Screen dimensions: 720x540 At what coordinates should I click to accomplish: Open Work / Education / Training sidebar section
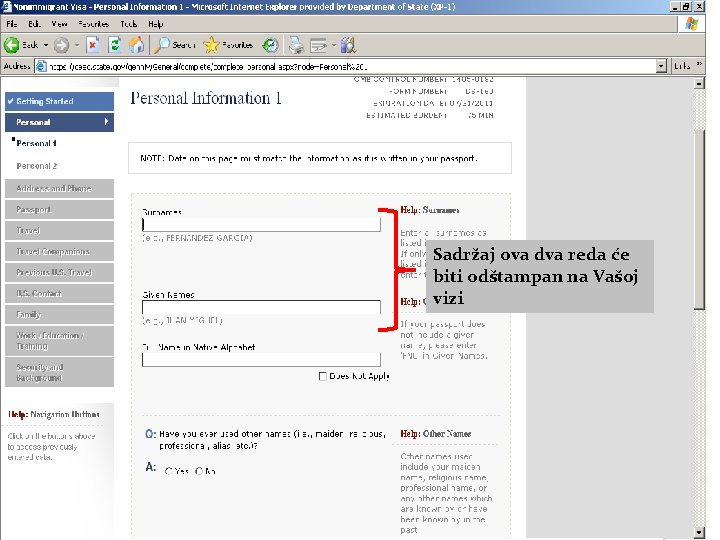point(59,341)
